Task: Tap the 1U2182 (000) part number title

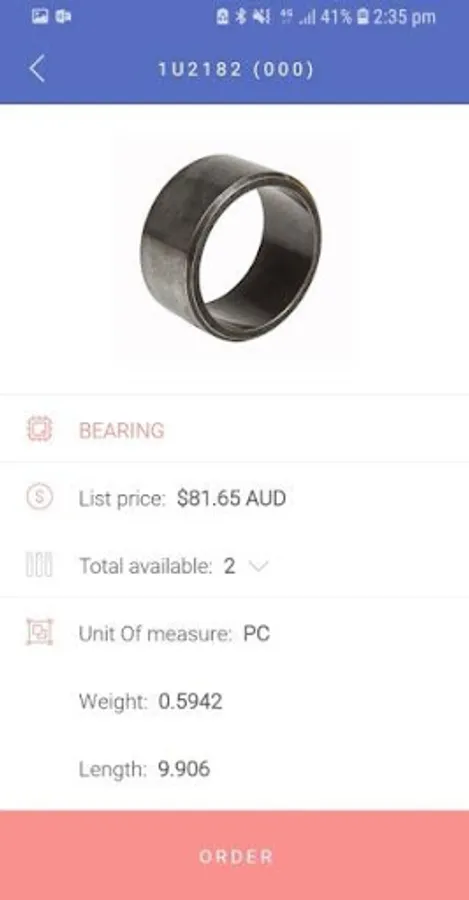Action: (236, 69)
